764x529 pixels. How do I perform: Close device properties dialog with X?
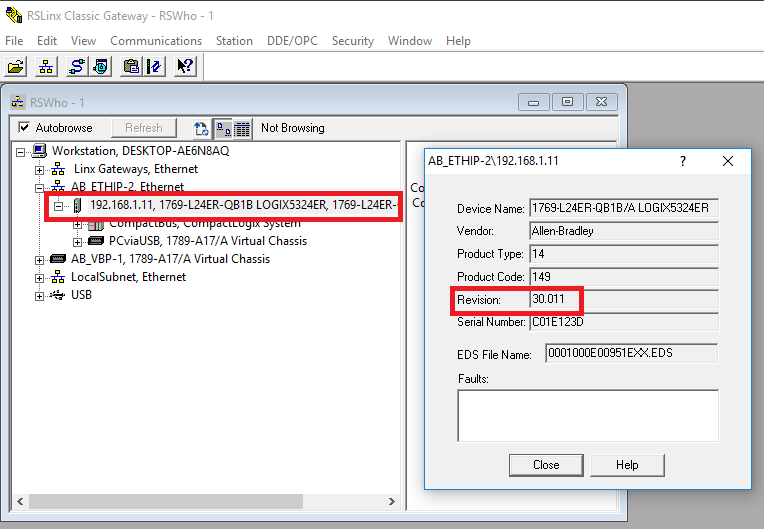(x=728, y=161)
